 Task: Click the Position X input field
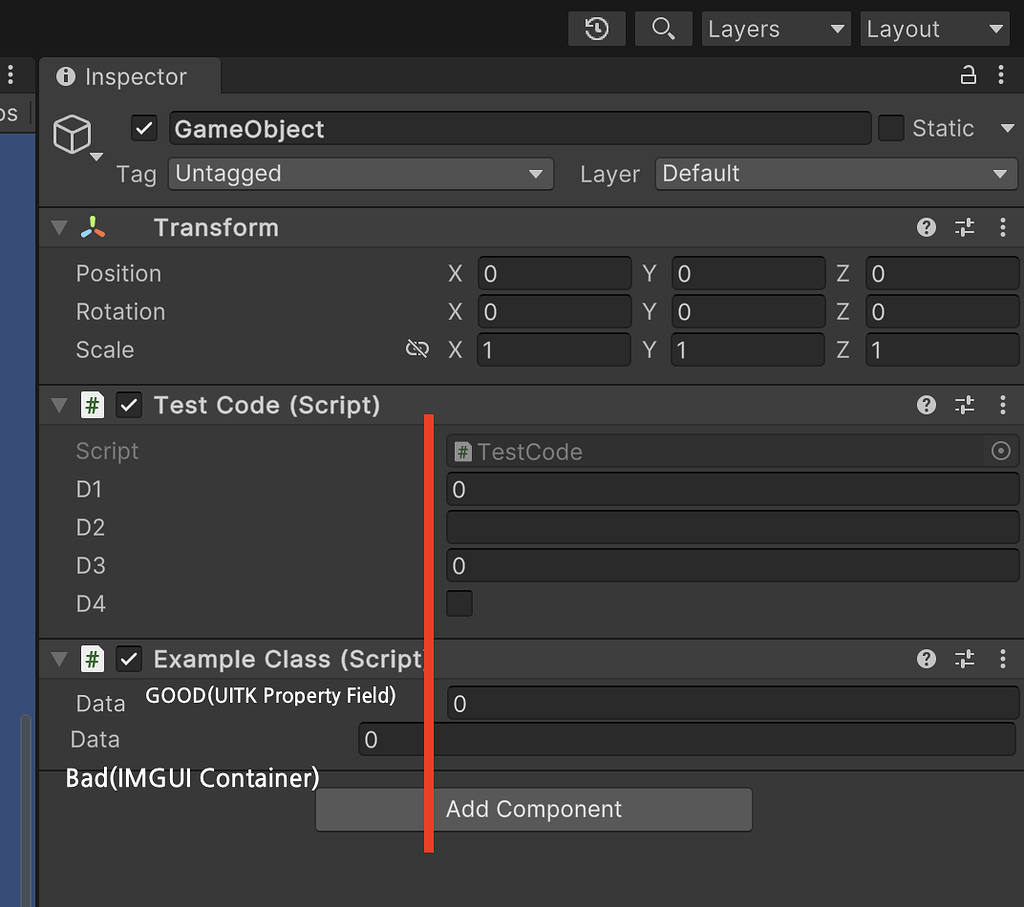(554, 273)
